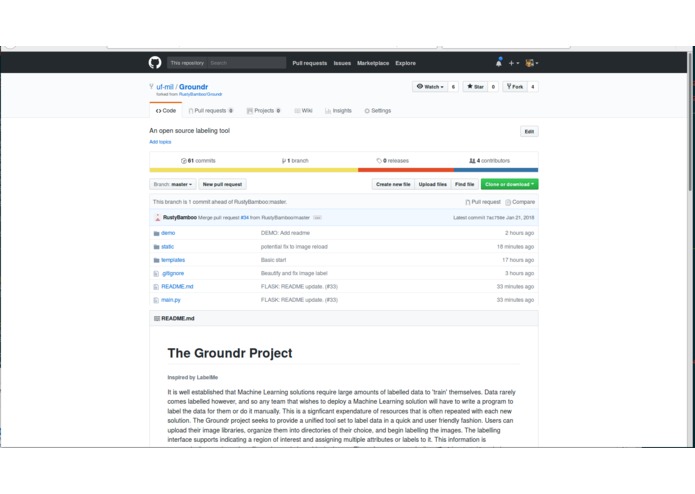Open the main.py file
Viewport: 695px width, 494px height.
[x=171, y=300]
